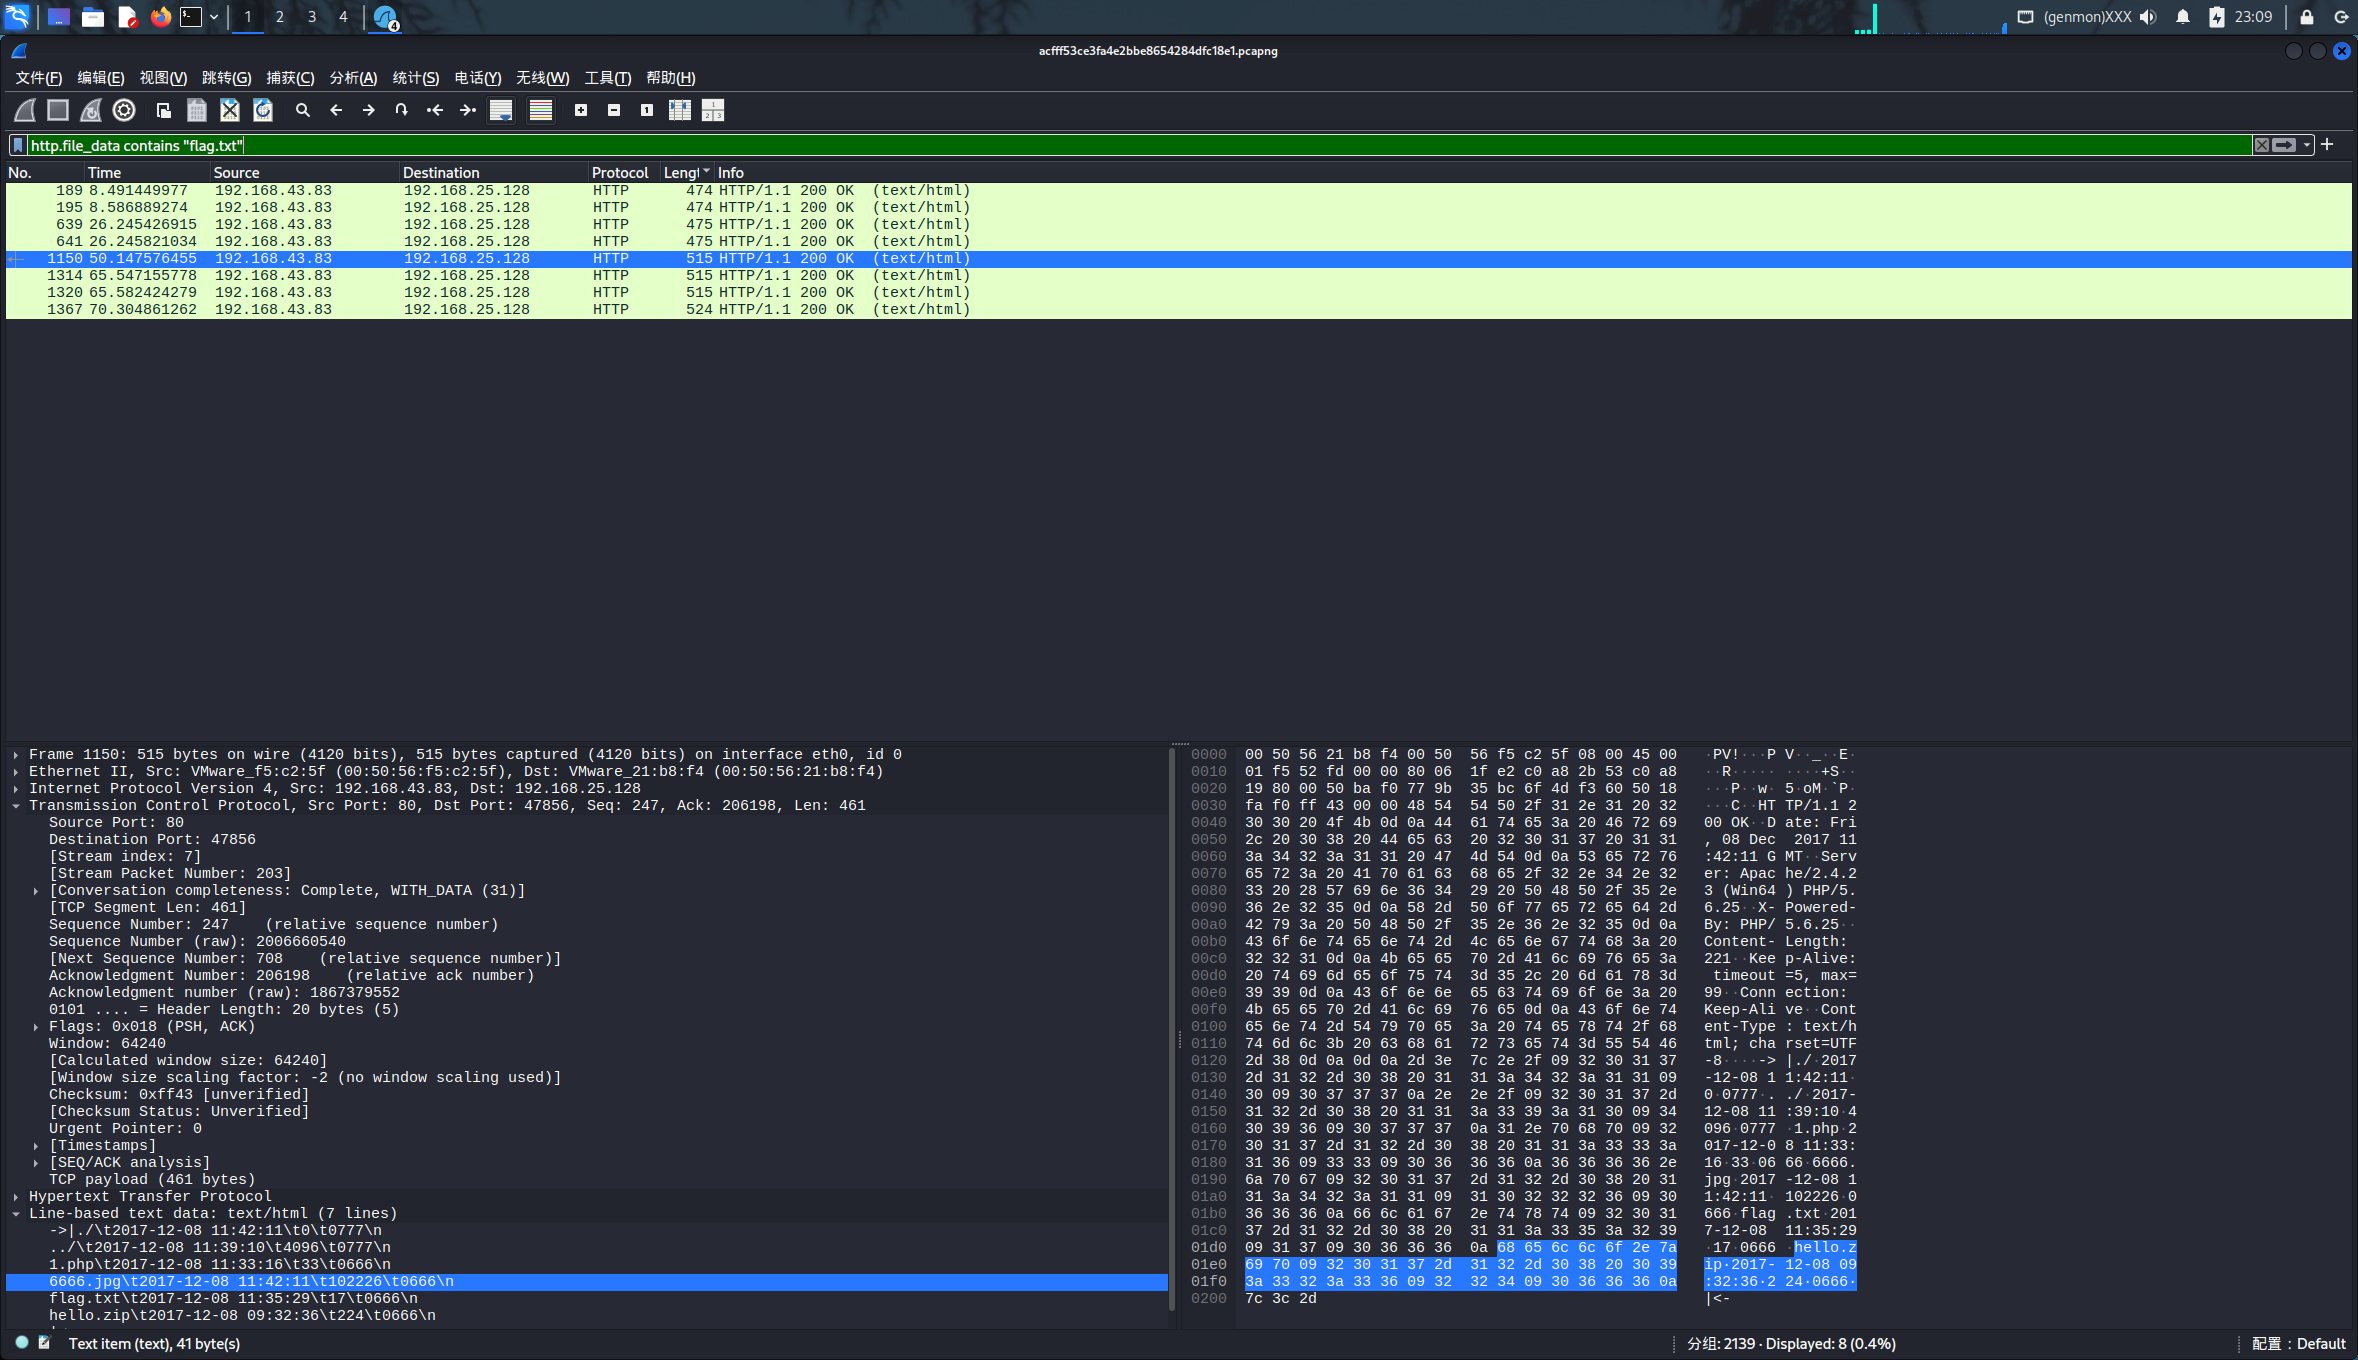Screen dimensions: 2358x1360
Task: Open the 分析(A) menu
Action: (353, 78)
